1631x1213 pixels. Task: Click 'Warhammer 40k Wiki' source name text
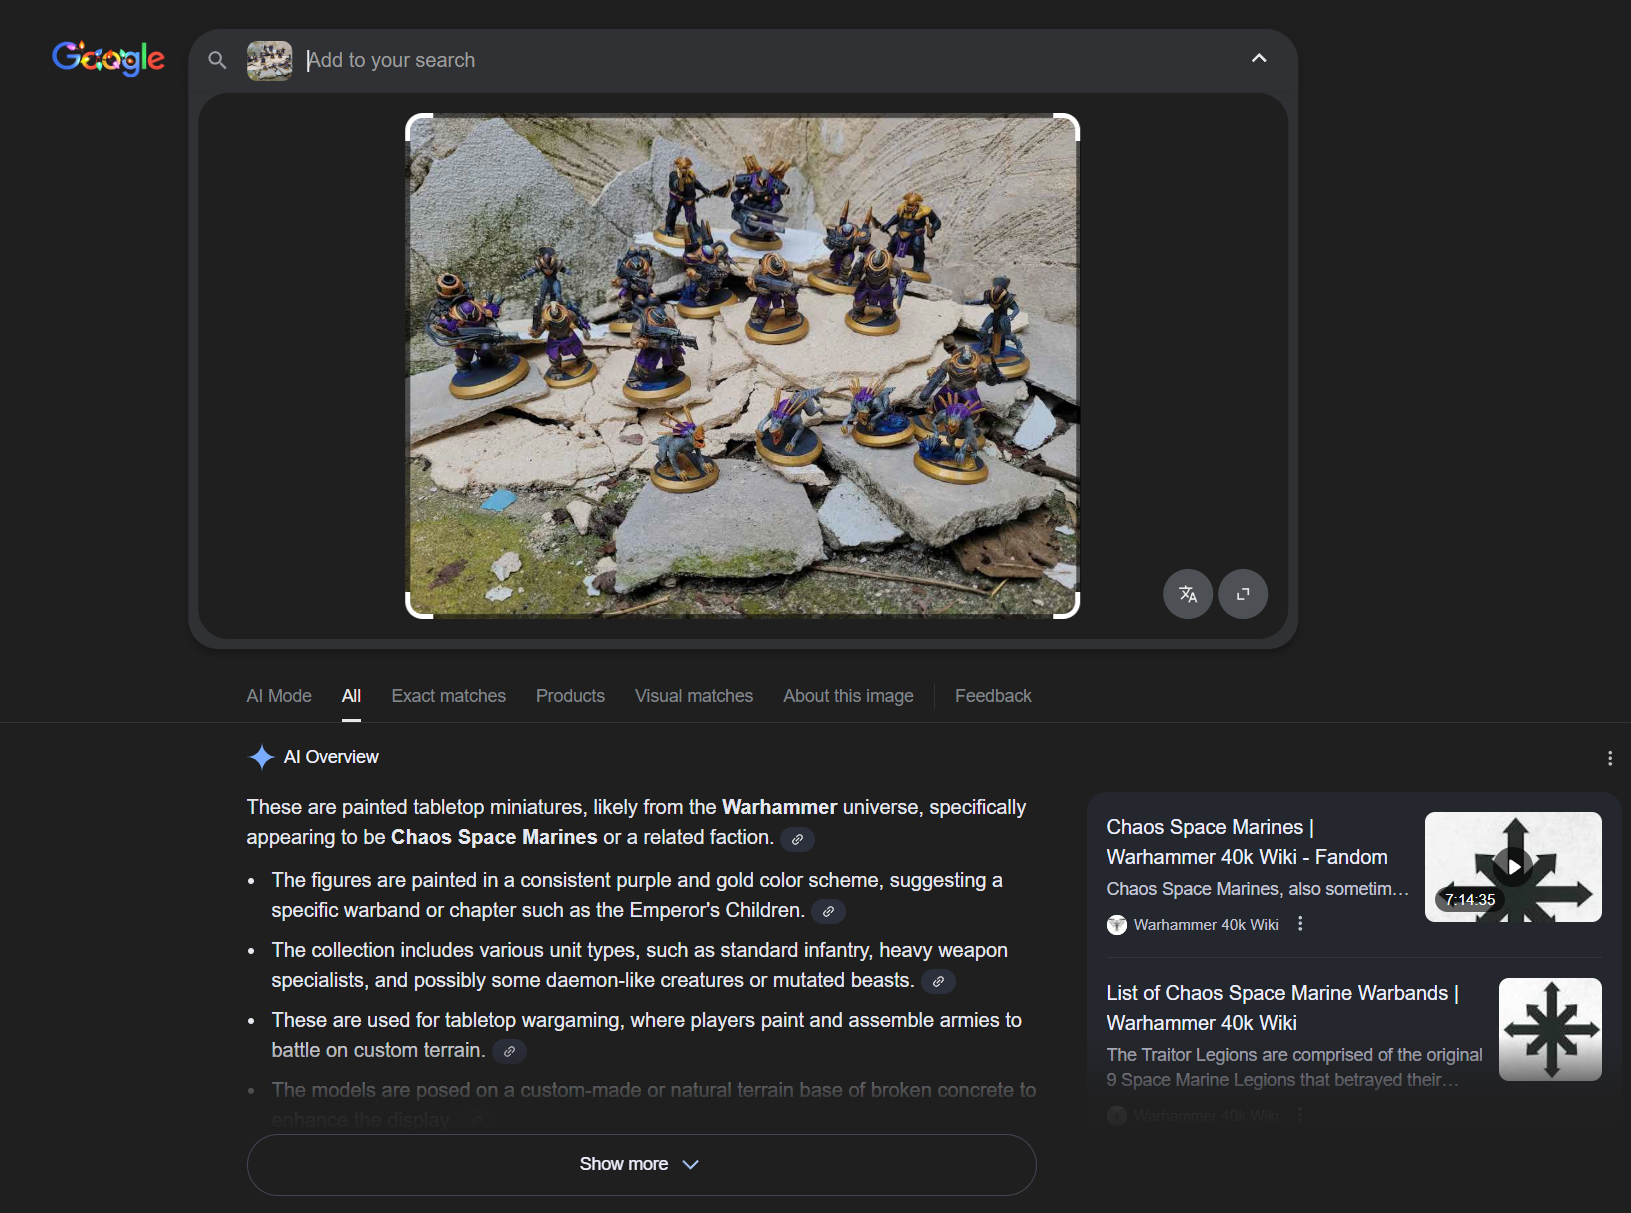[x=1206, y=925]
